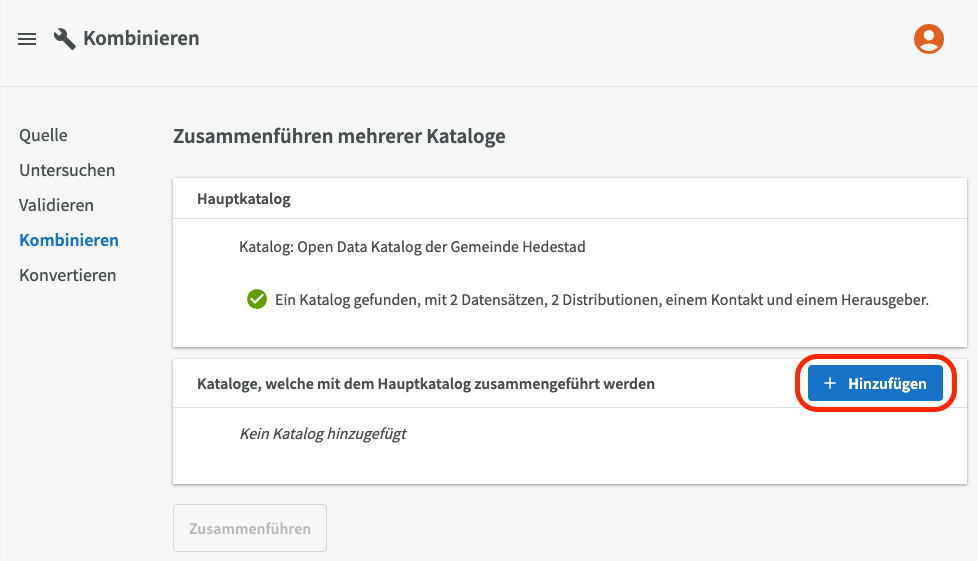Open the hamburger navigation menu
Image resolution: width=978 pixels, height=561 pixels.
(x=27, y=39)
